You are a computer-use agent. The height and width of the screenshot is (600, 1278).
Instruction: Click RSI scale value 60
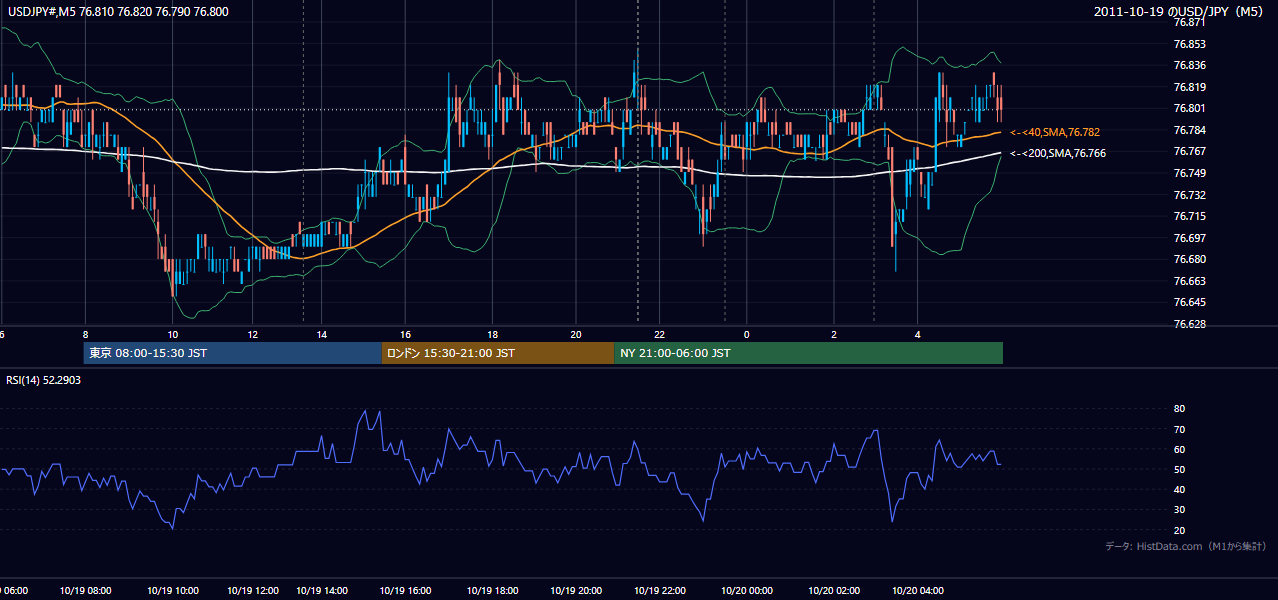(1180, 450)
